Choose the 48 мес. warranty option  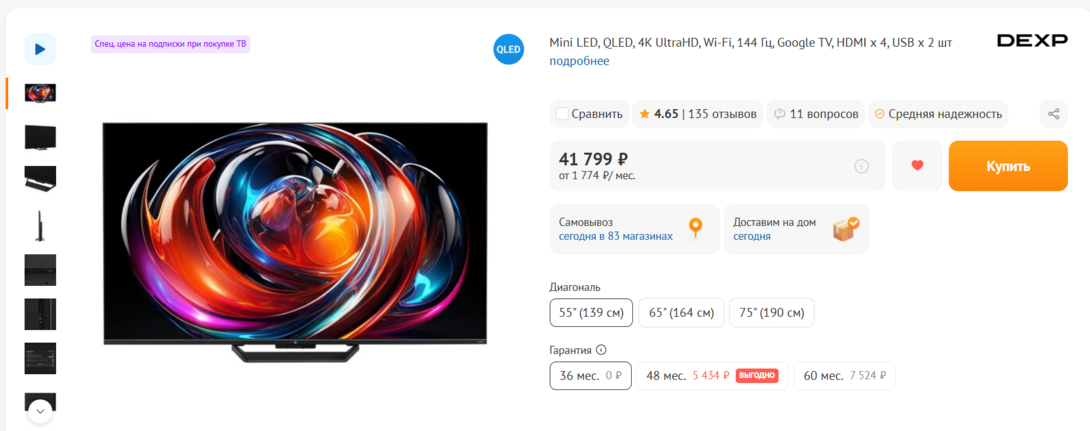[713, 376]
